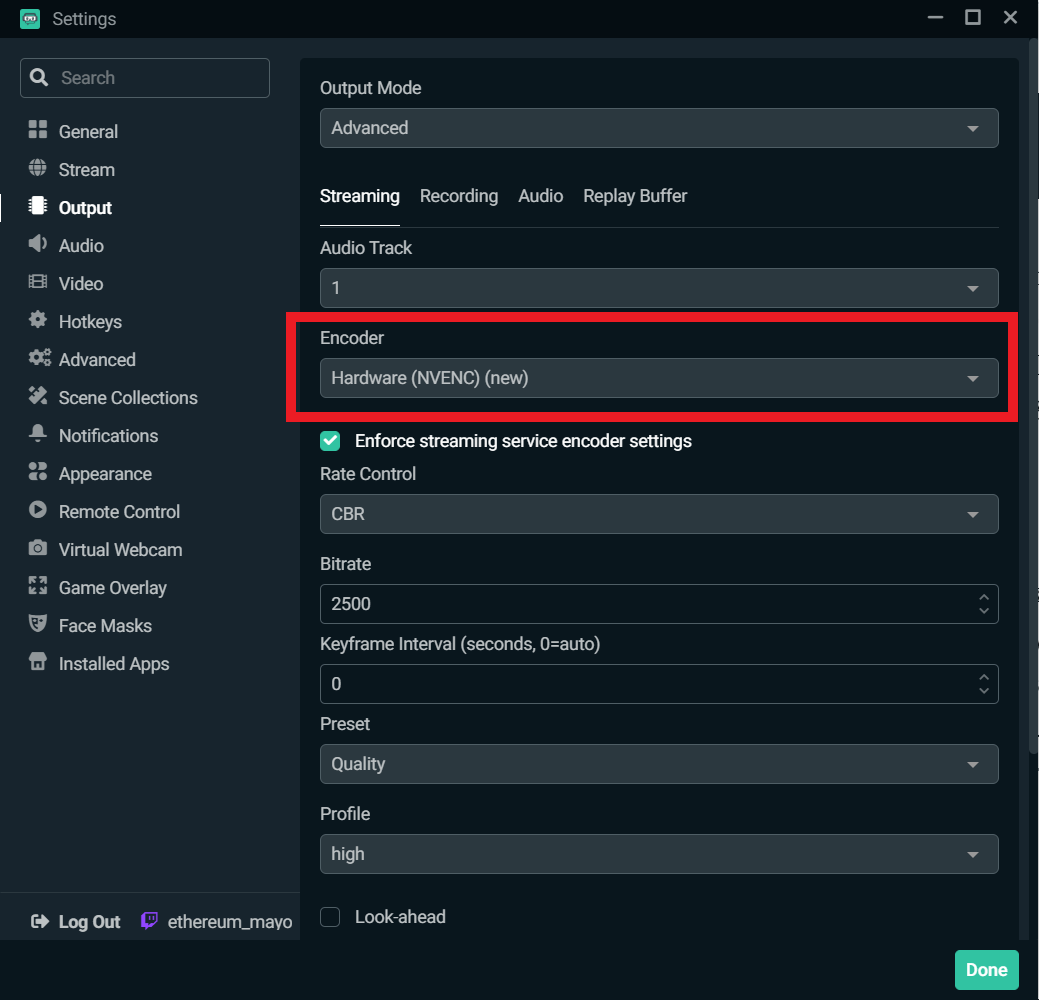This screenshot has width=1039, height=1000.
Task: Select the Hotkeys gear icon
Action: [38, 320]
